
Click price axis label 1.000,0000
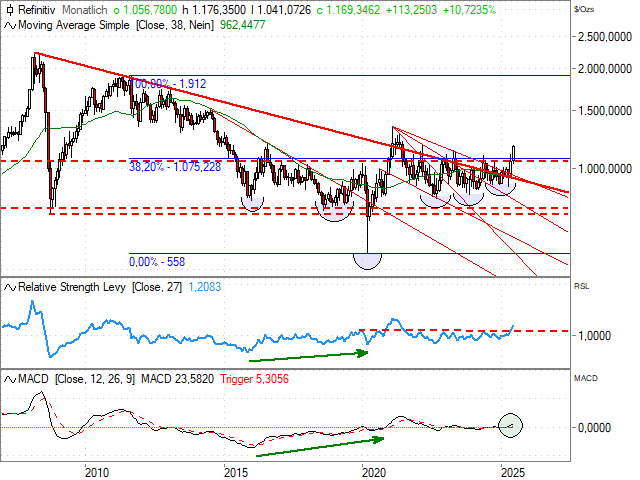605,169
